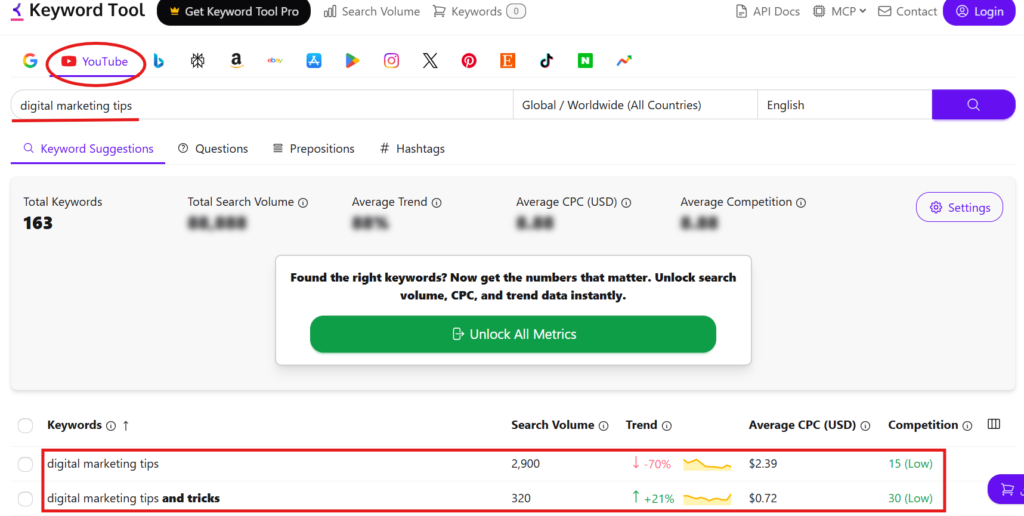Click the Keywords column sort arrow
This screenshot has width=1024, height=516.
click(x=125, y=426)
